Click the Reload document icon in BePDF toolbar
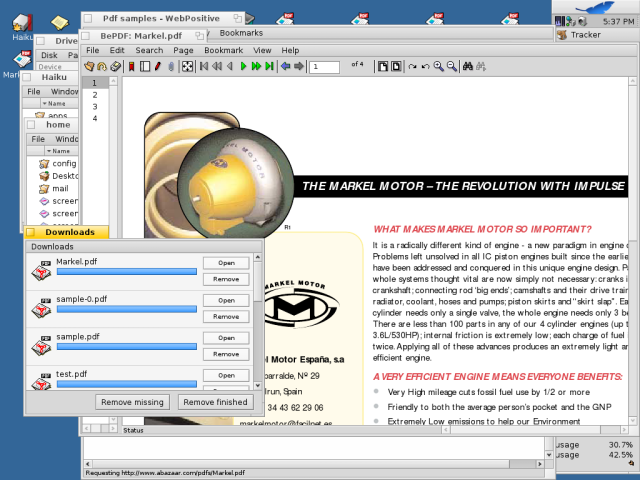 point(102,66)
